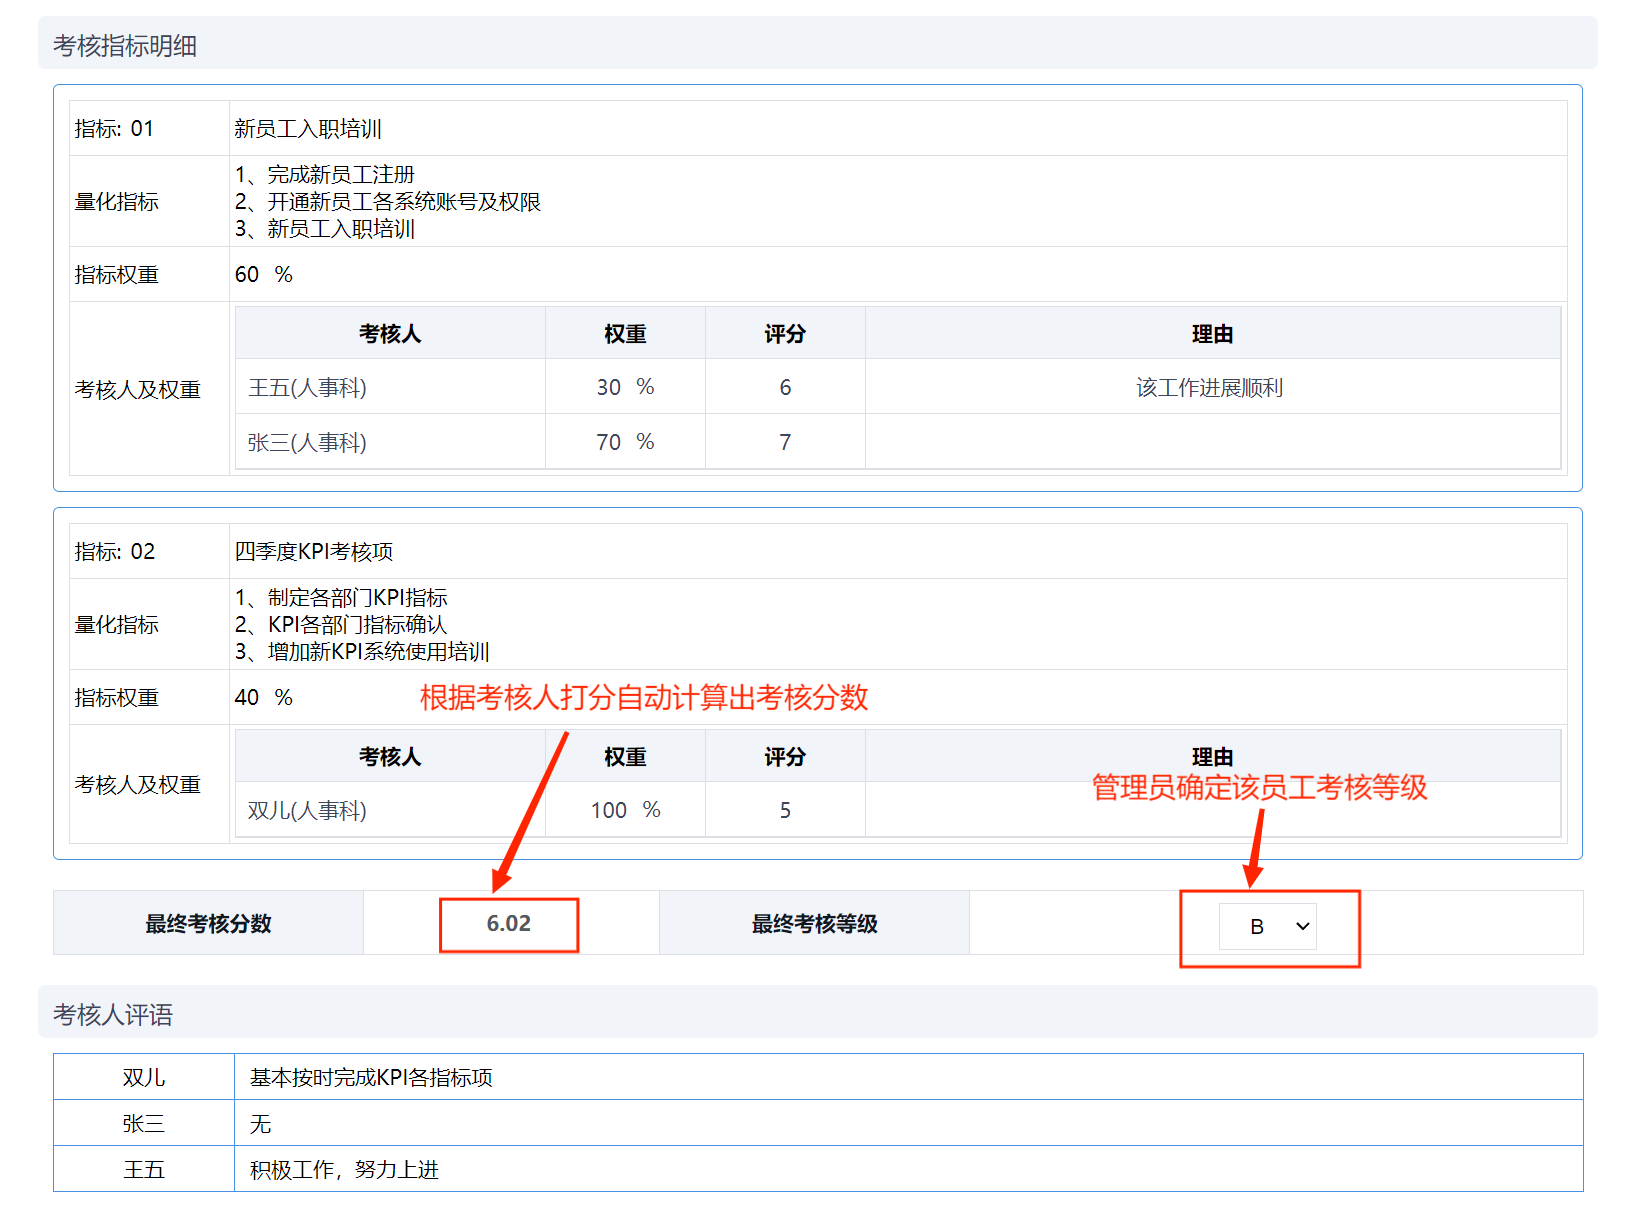This screenshot has width=1639, height=1217.
Task: Click the 60 % indicator weight value
Action: [263, 275]
